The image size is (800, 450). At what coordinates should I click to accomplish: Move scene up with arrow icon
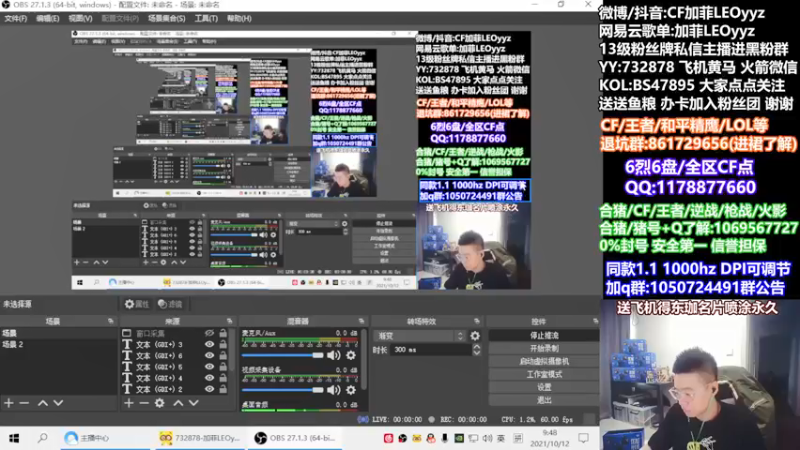click(x=43, y=403)
